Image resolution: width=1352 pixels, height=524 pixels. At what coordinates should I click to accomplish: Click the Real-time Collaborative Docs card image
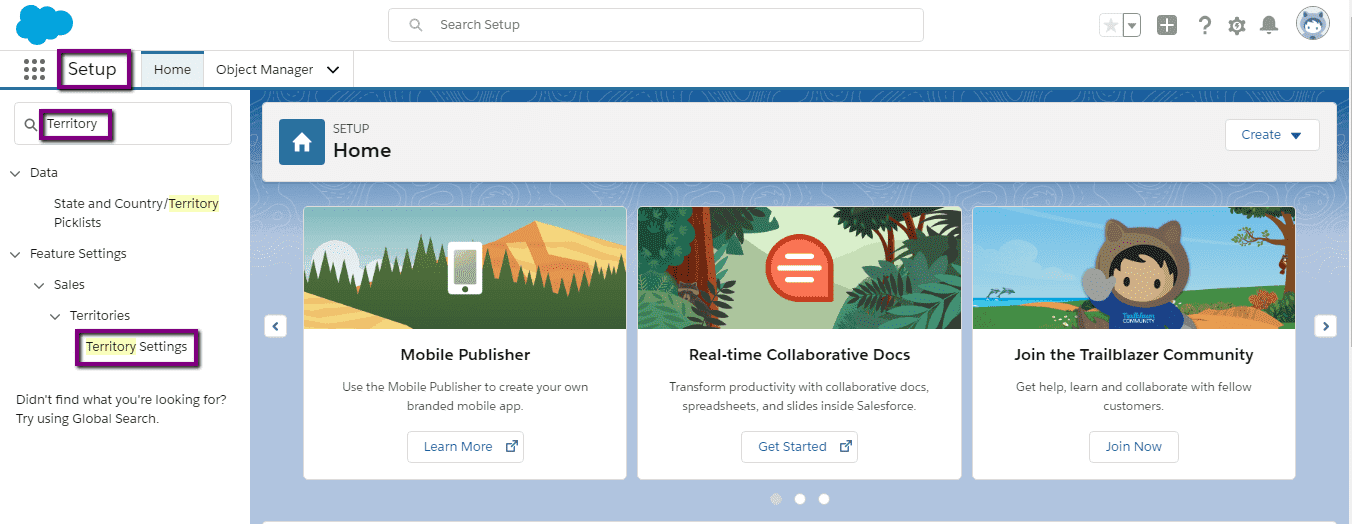[x=799, y=268]
